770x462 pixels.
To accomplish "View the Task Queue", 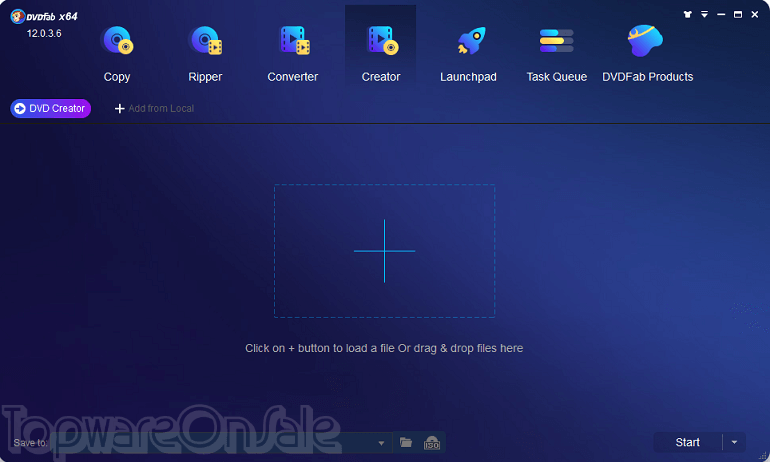I will [x=556, y=54].
